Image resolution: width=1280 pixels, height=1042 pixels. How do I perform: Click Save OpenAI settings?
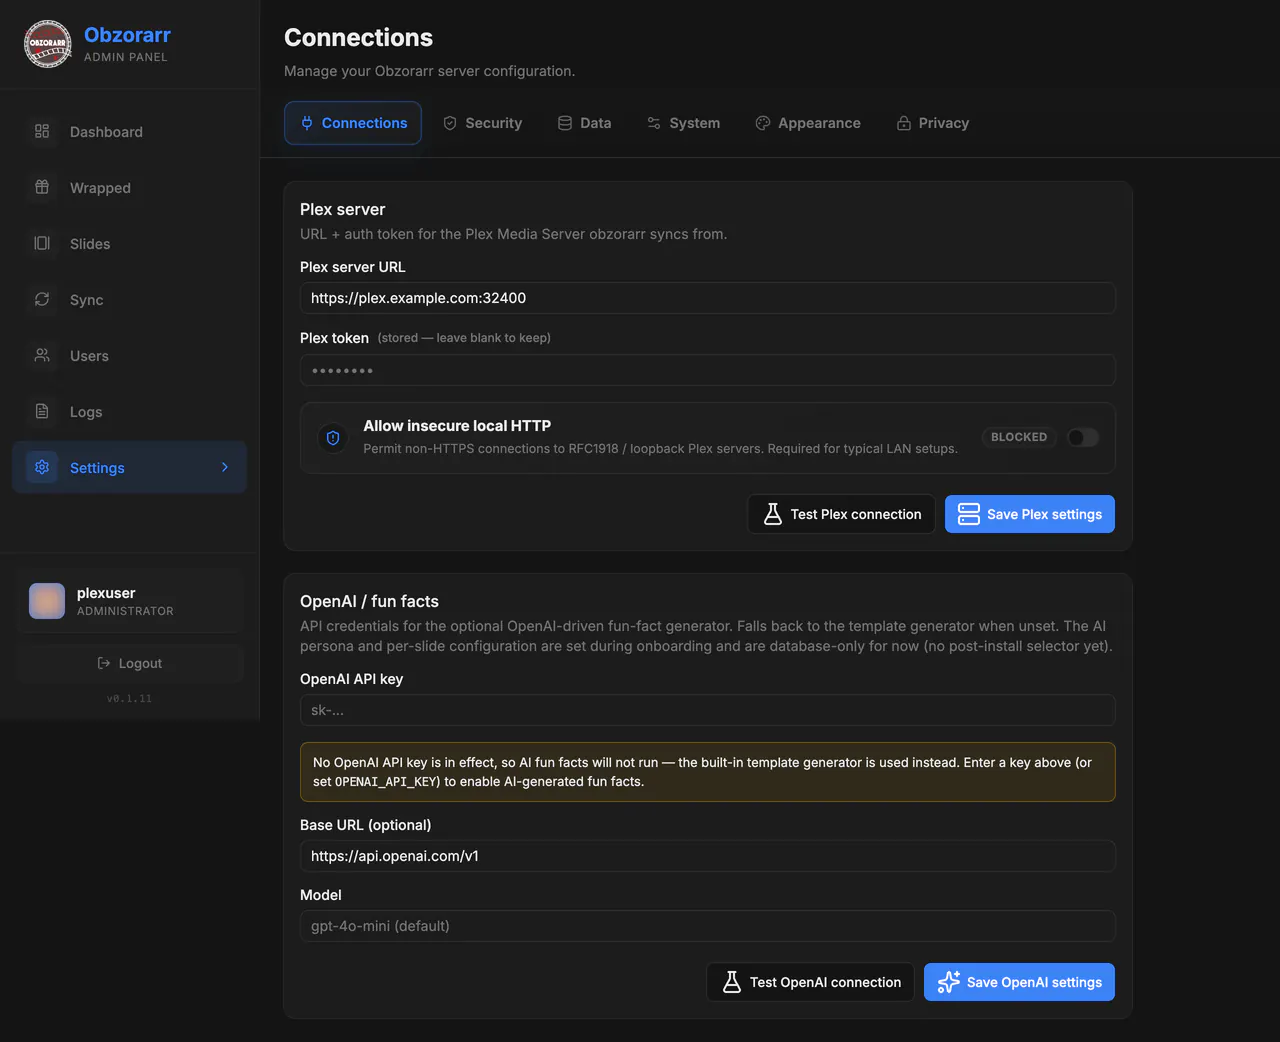point(1019,982)
